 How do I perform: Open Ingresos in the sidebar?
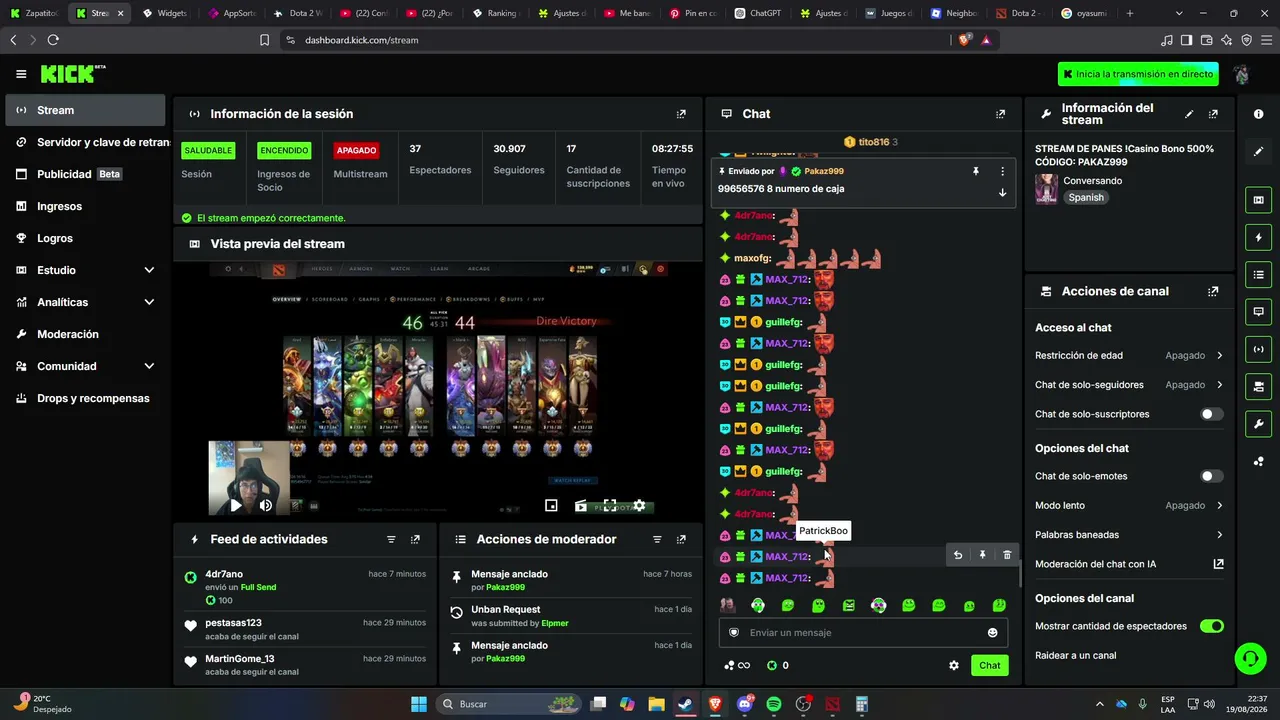86,206
